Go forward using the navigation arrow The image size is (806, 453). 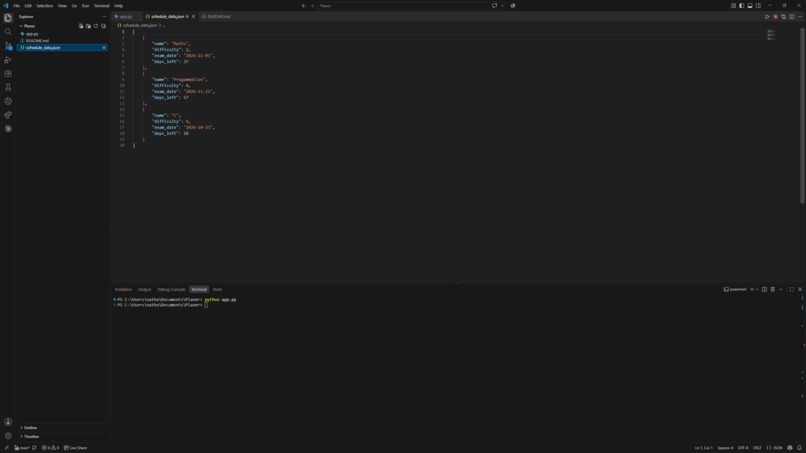click(x=312, y=6)
